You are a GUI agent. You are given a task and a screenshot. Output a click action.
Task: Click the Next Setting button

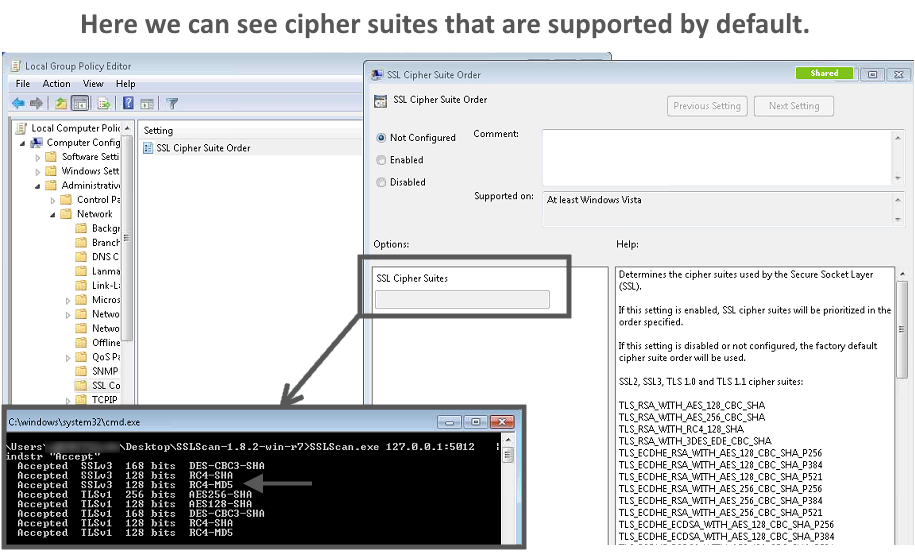click(x=793, y=106)
